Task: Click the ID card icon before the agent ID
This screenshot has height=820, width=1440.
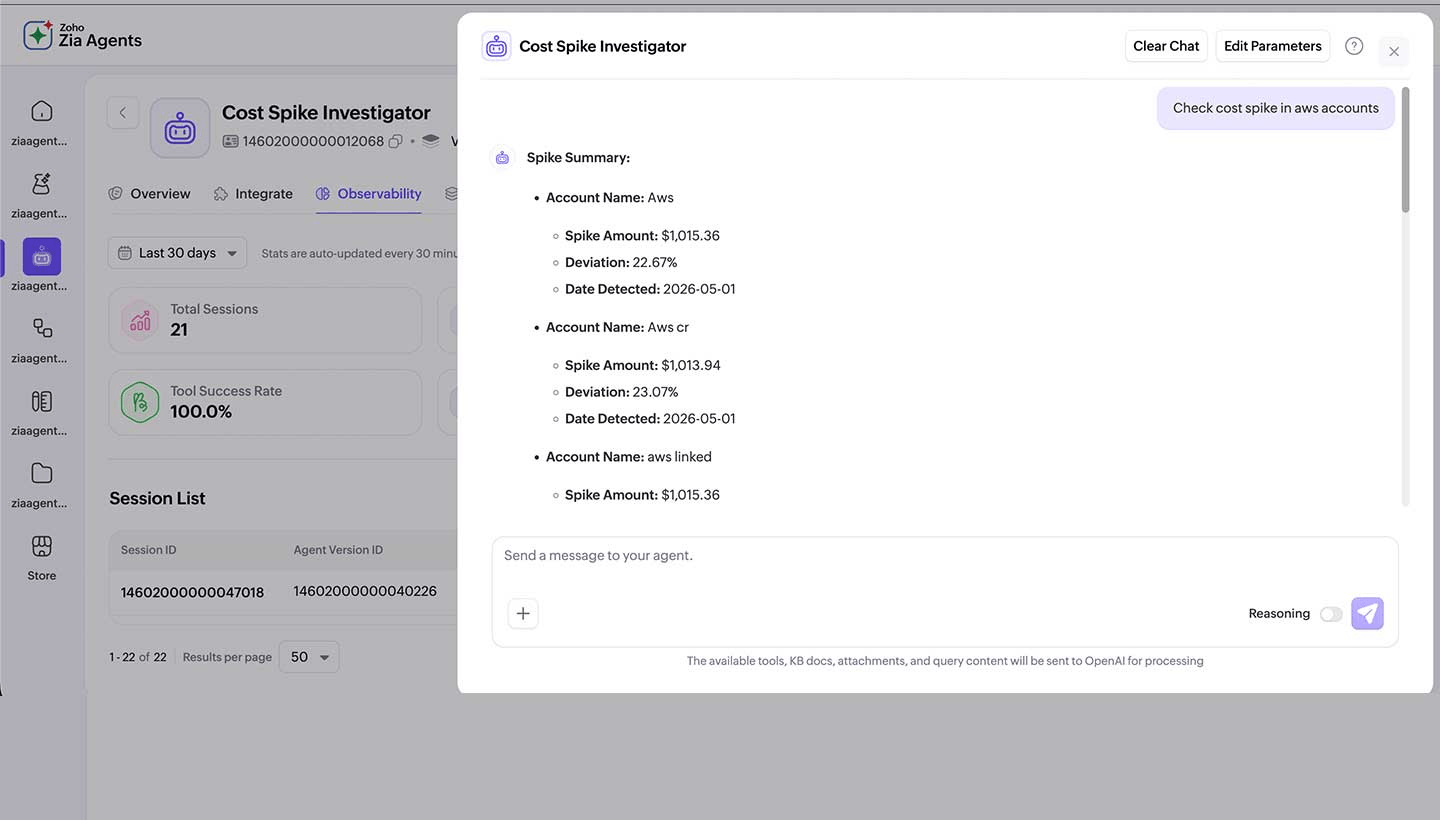Action: tap(231, 141)
